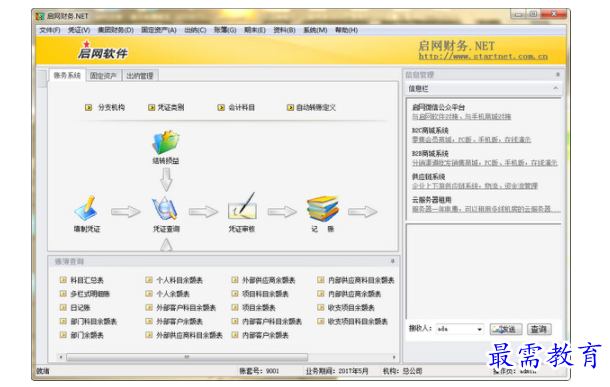Open the 启网微信公众平台 description link

click(x=461, y=117)
